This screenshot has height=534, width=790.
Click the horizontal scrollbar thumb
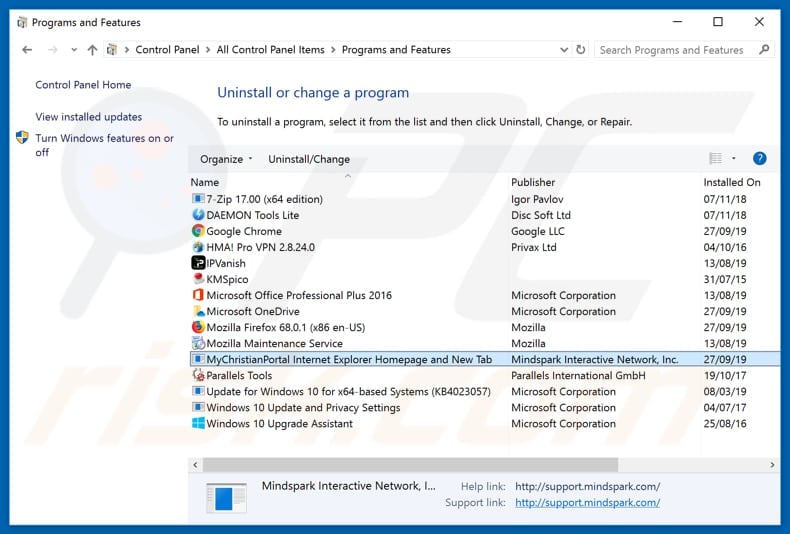pos(410,465)
